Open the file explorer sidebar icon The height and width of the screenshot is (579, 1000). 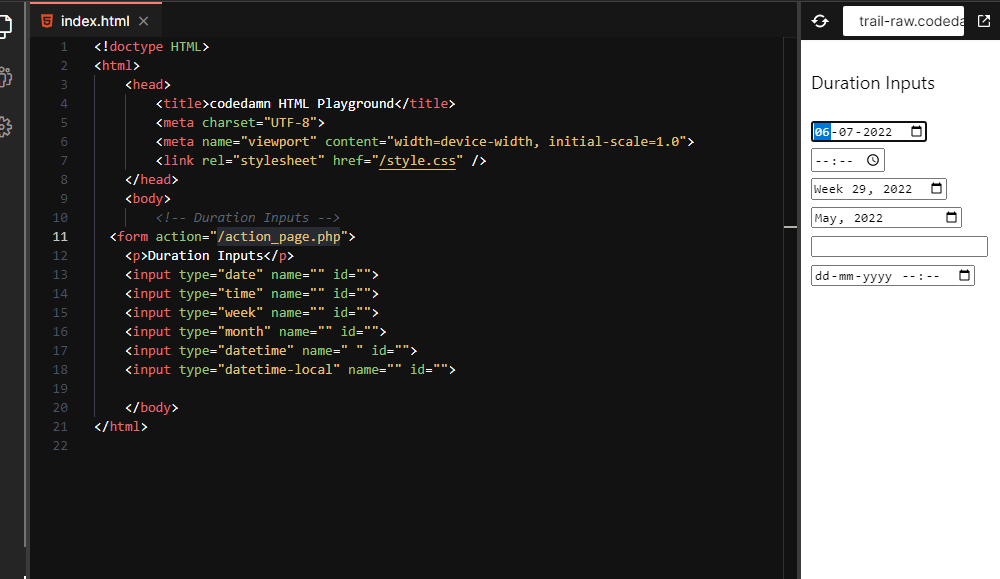tap(5, 27)
